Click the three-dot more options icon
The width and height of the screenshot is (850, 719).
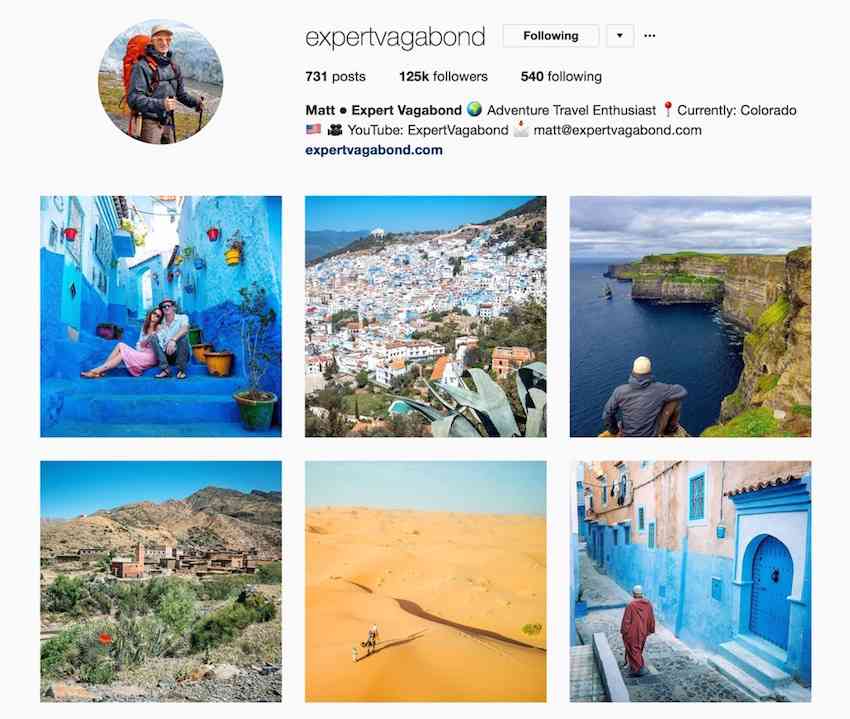[x=649, y=36]
